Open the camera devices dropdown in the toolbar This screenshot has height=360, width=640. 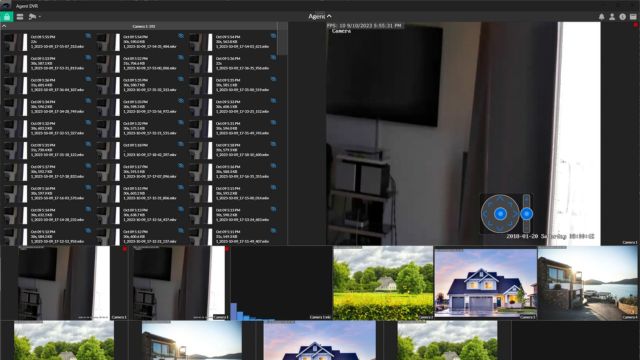(34, 17)
